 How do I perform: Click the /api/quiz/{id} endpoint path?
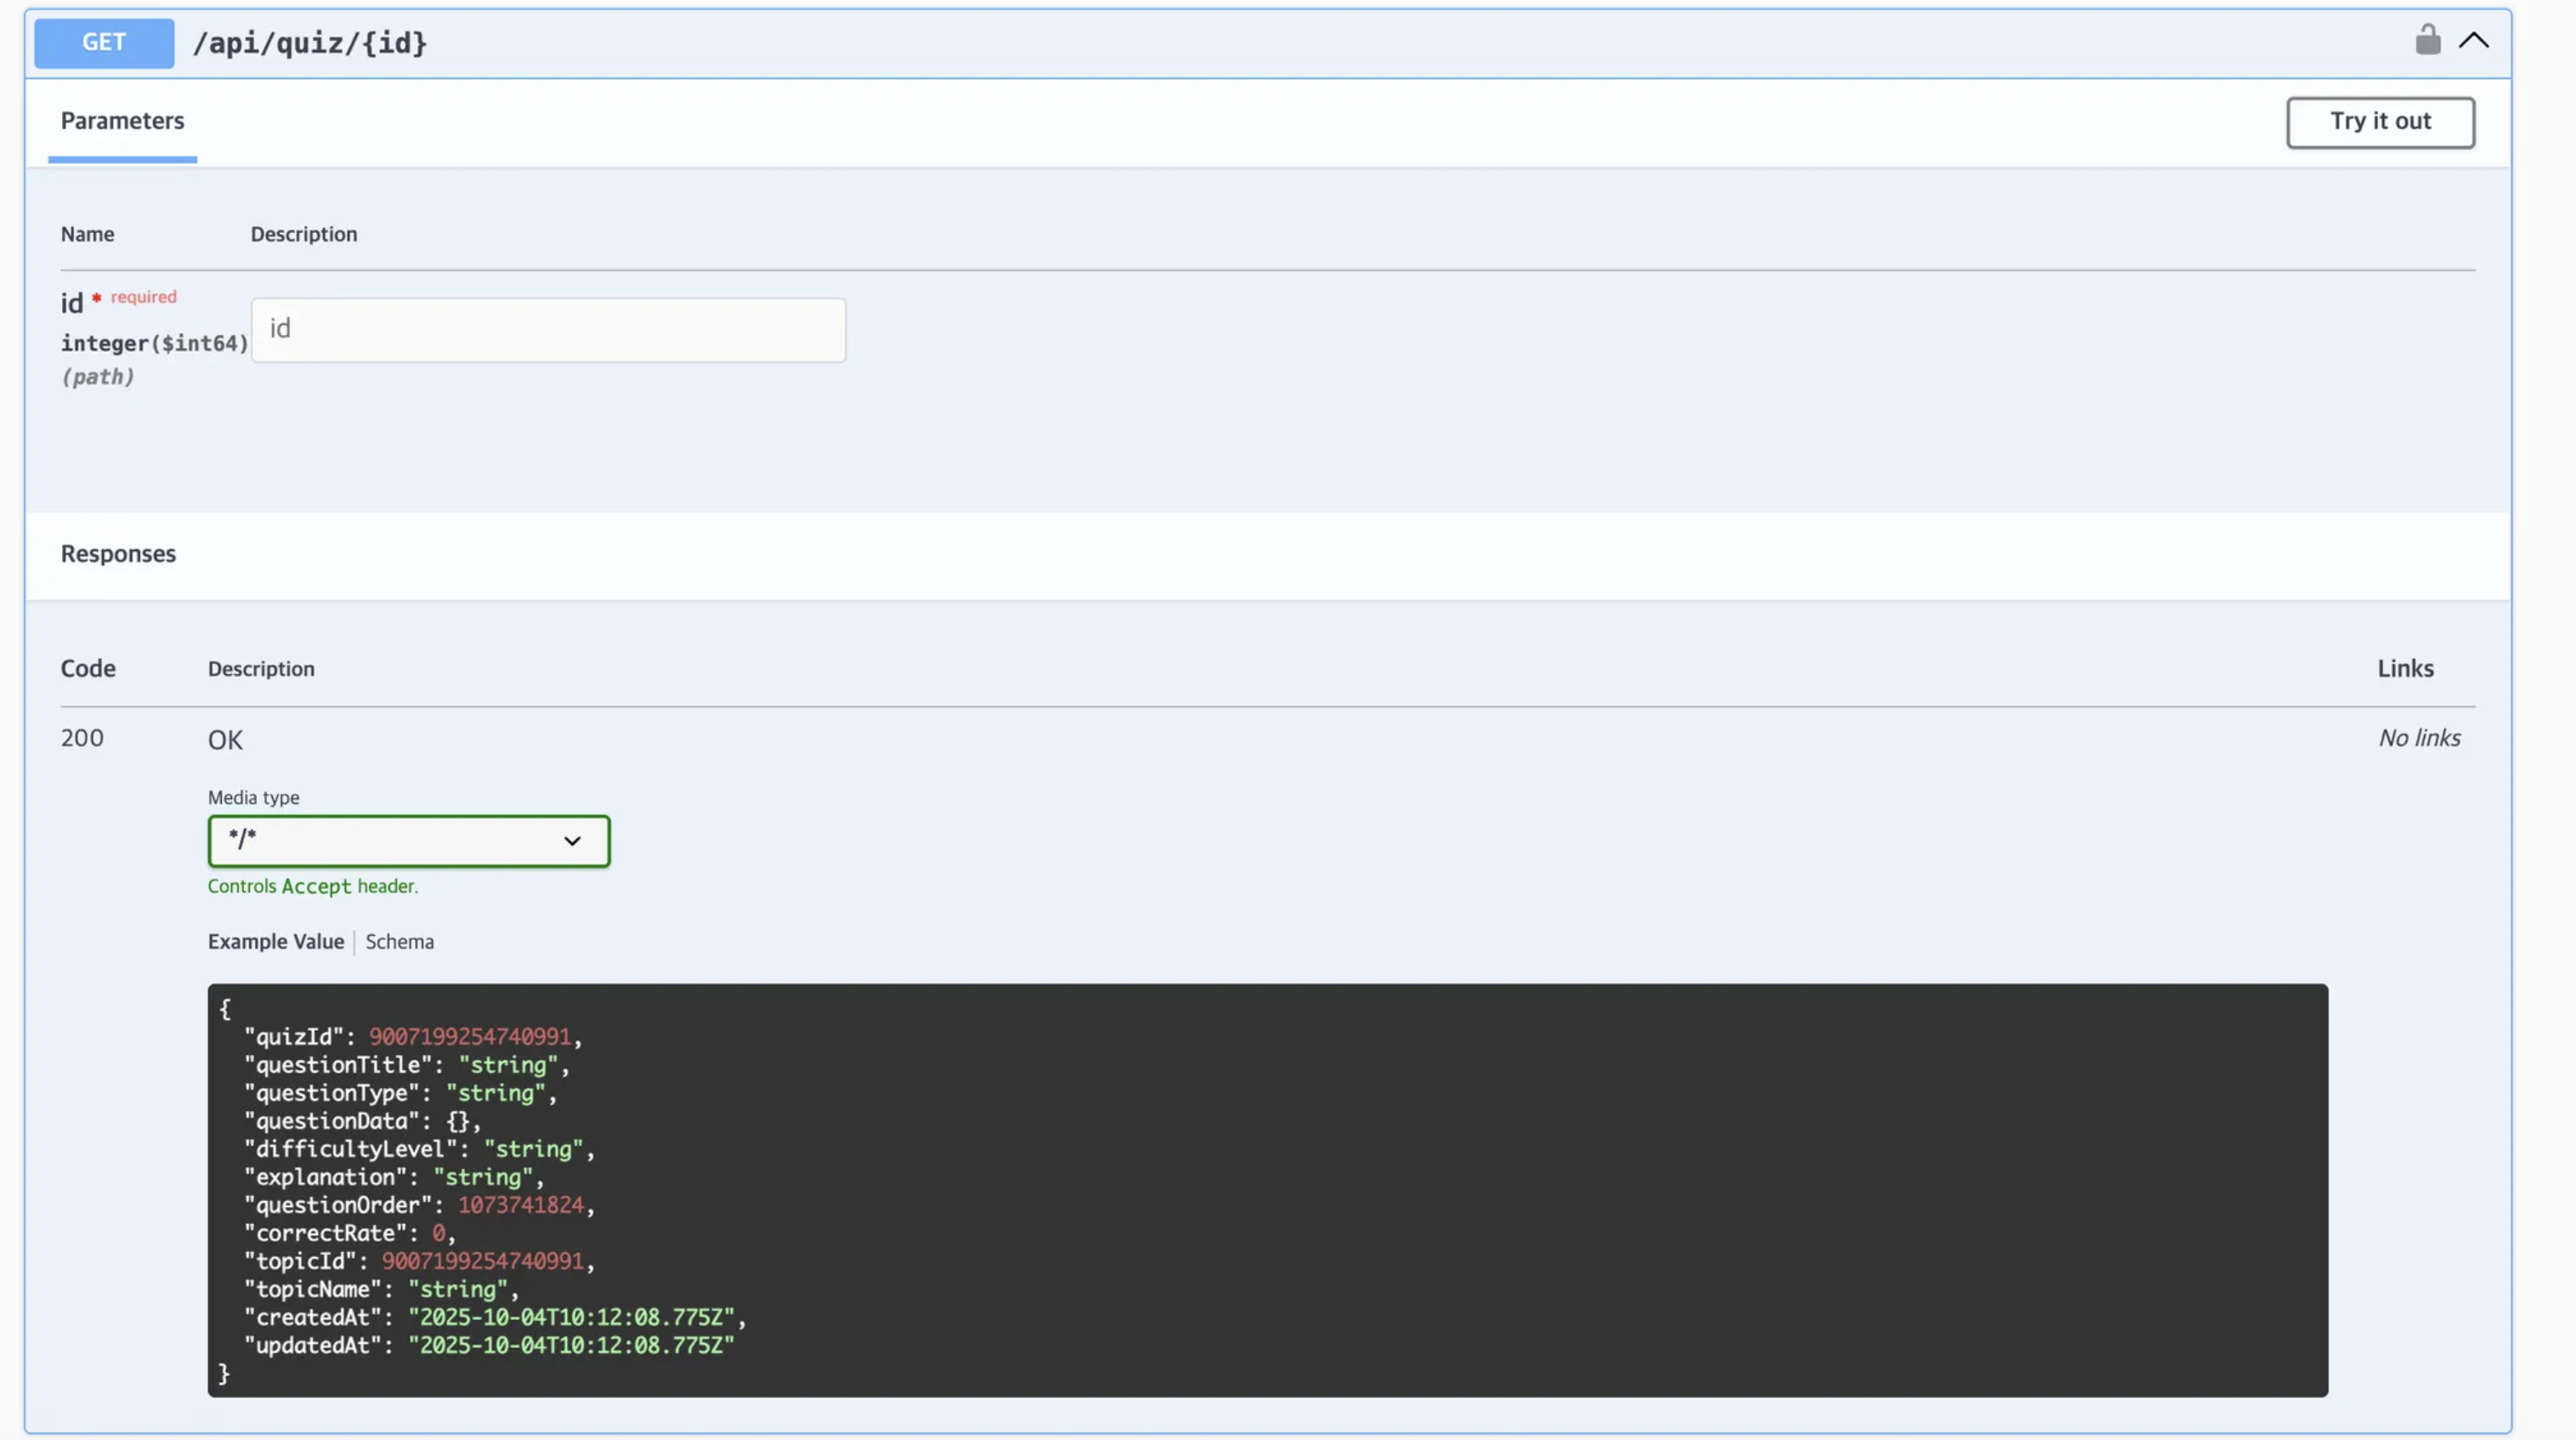point(310,43)
